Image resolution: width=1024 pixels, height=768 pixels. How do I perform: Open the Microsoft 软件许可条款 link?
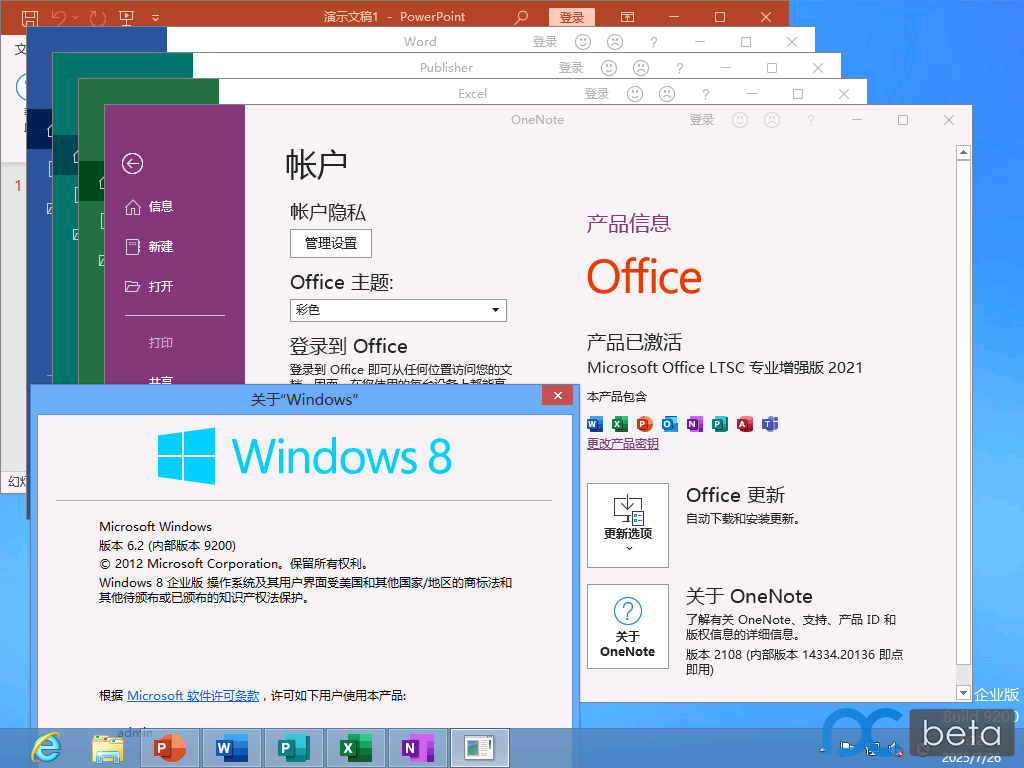[193, 696]
